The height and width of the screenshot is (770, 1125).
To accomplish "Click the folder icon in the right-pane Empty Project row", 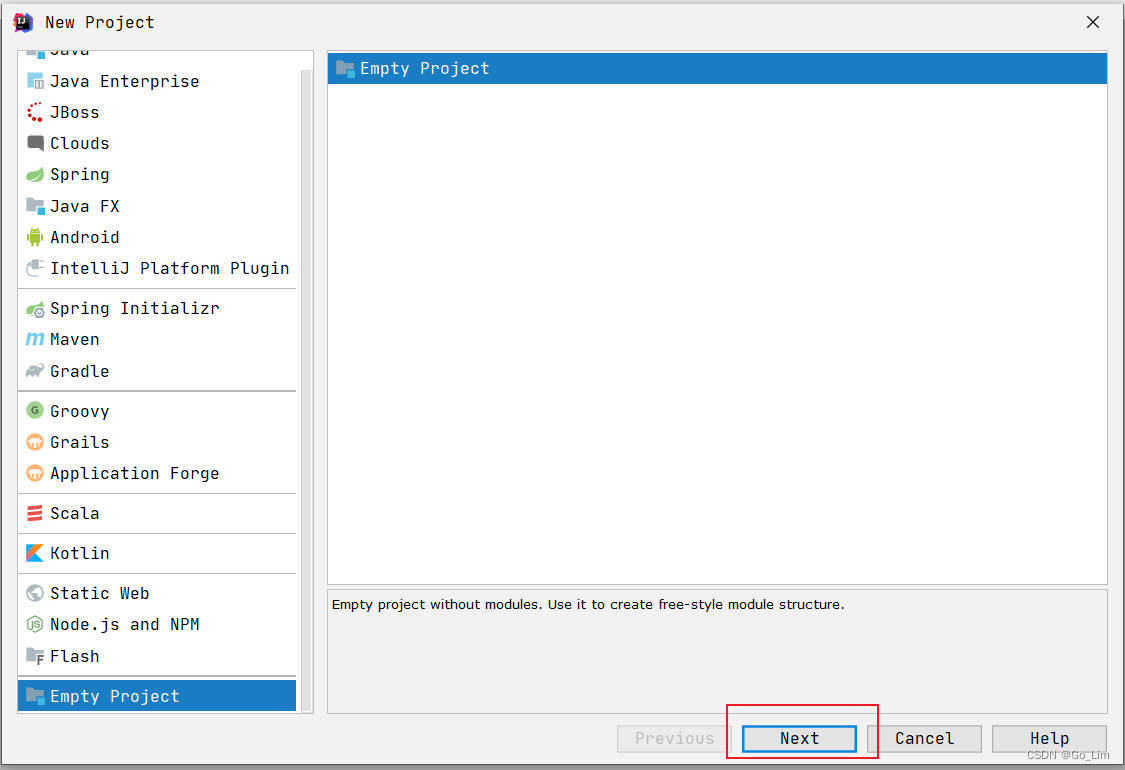I will coord(345,68).
